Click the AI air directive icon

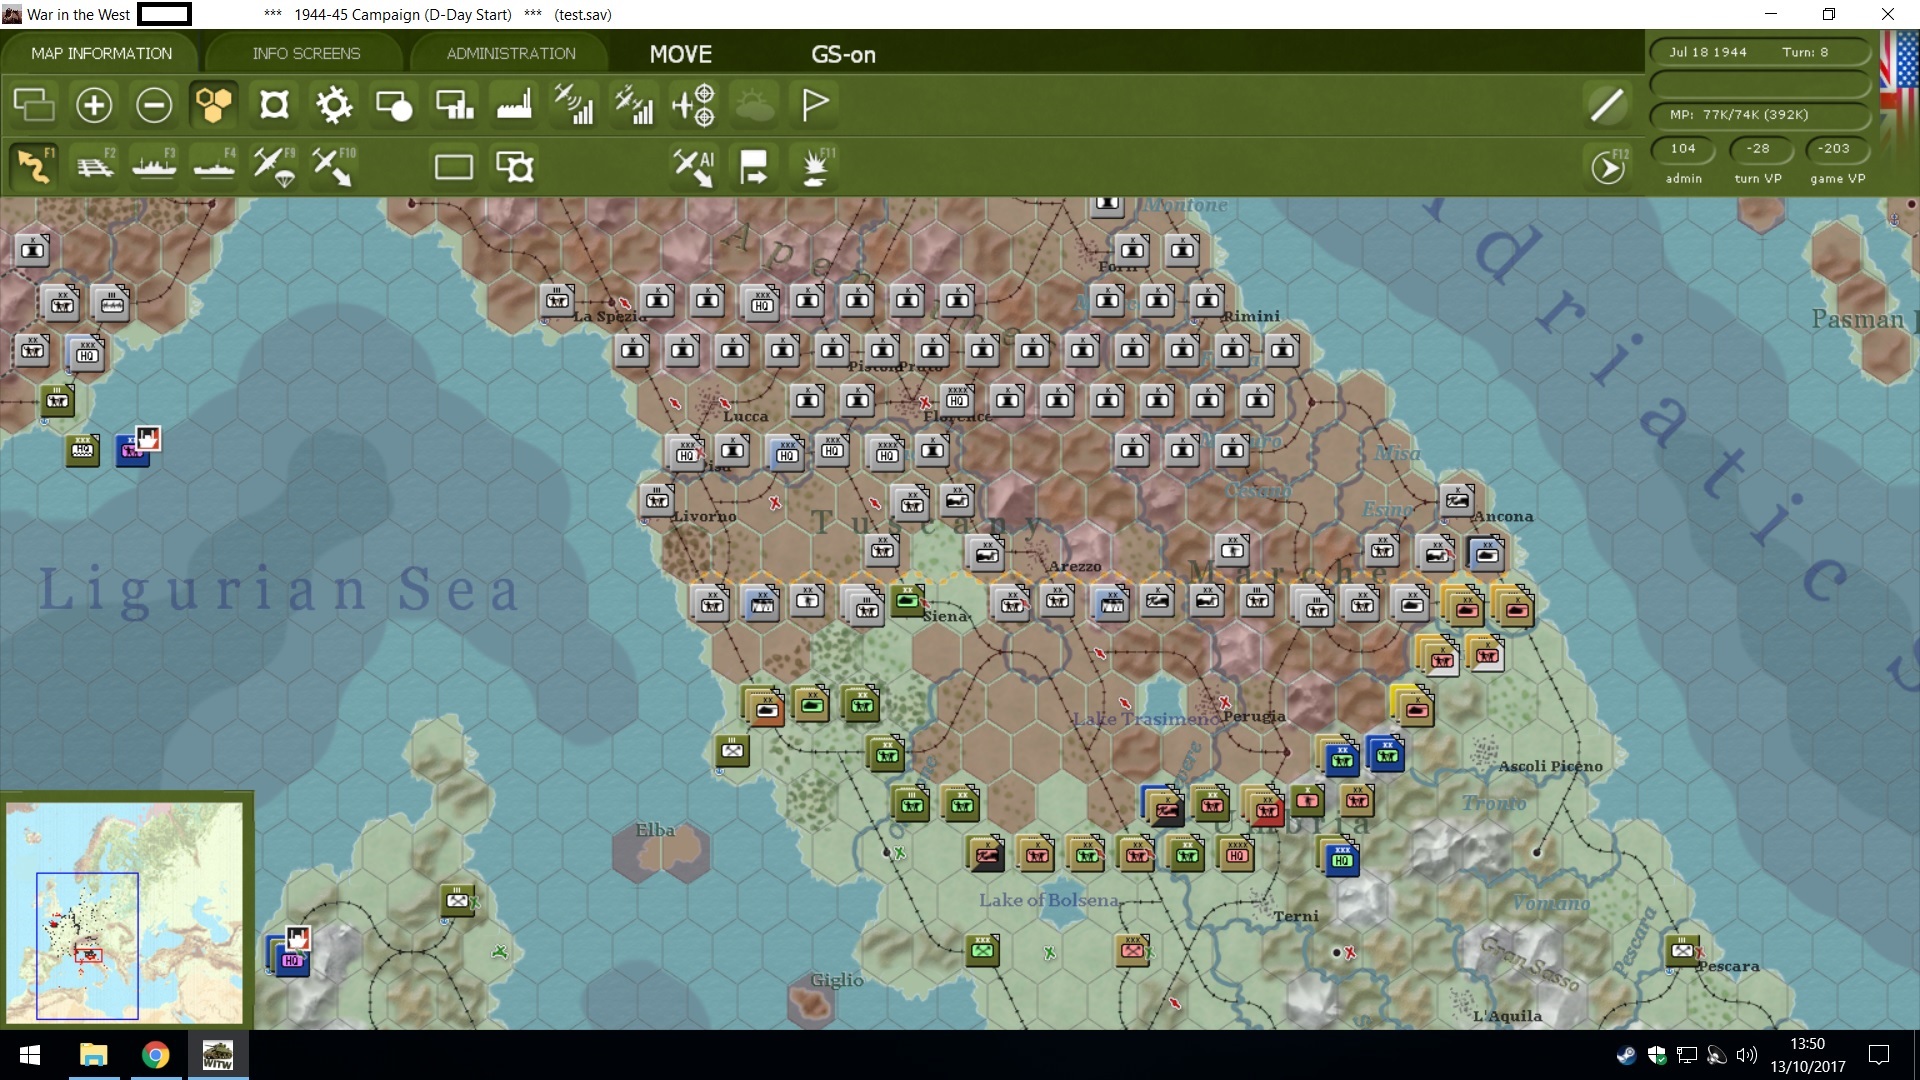[x=694, y=166]
